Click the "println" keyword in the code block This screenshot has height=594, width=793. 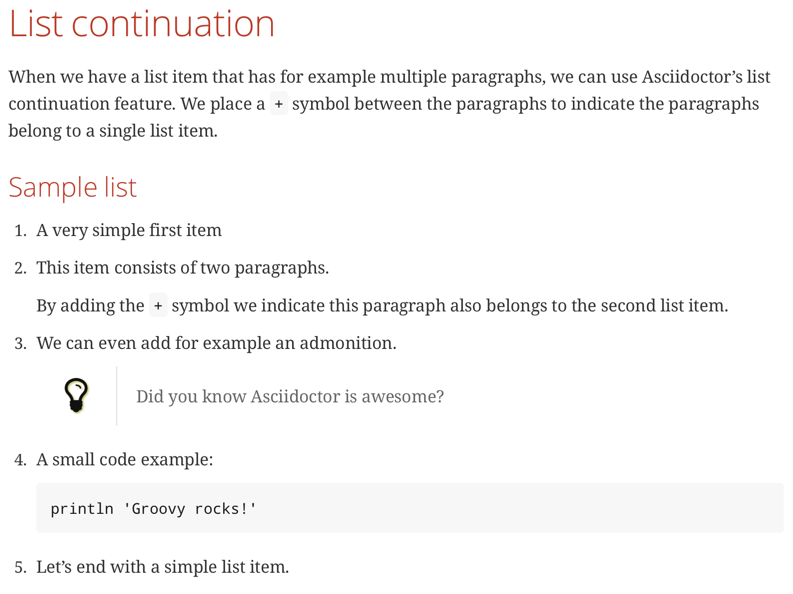click(x=82, y=509)
